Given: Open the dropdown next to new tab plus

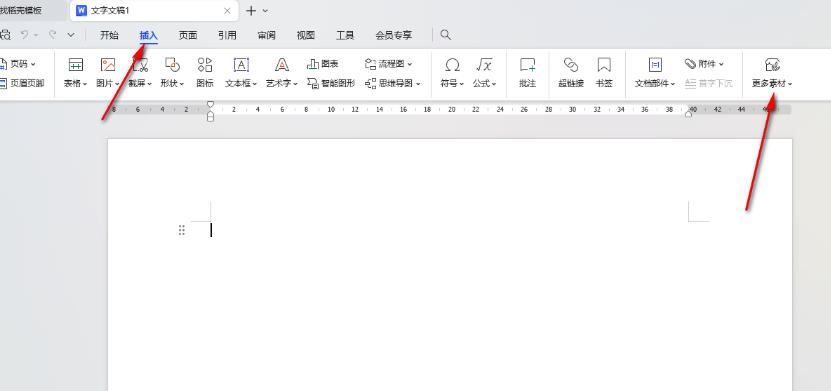Looking at the screenshot, I should click(266, 11).
